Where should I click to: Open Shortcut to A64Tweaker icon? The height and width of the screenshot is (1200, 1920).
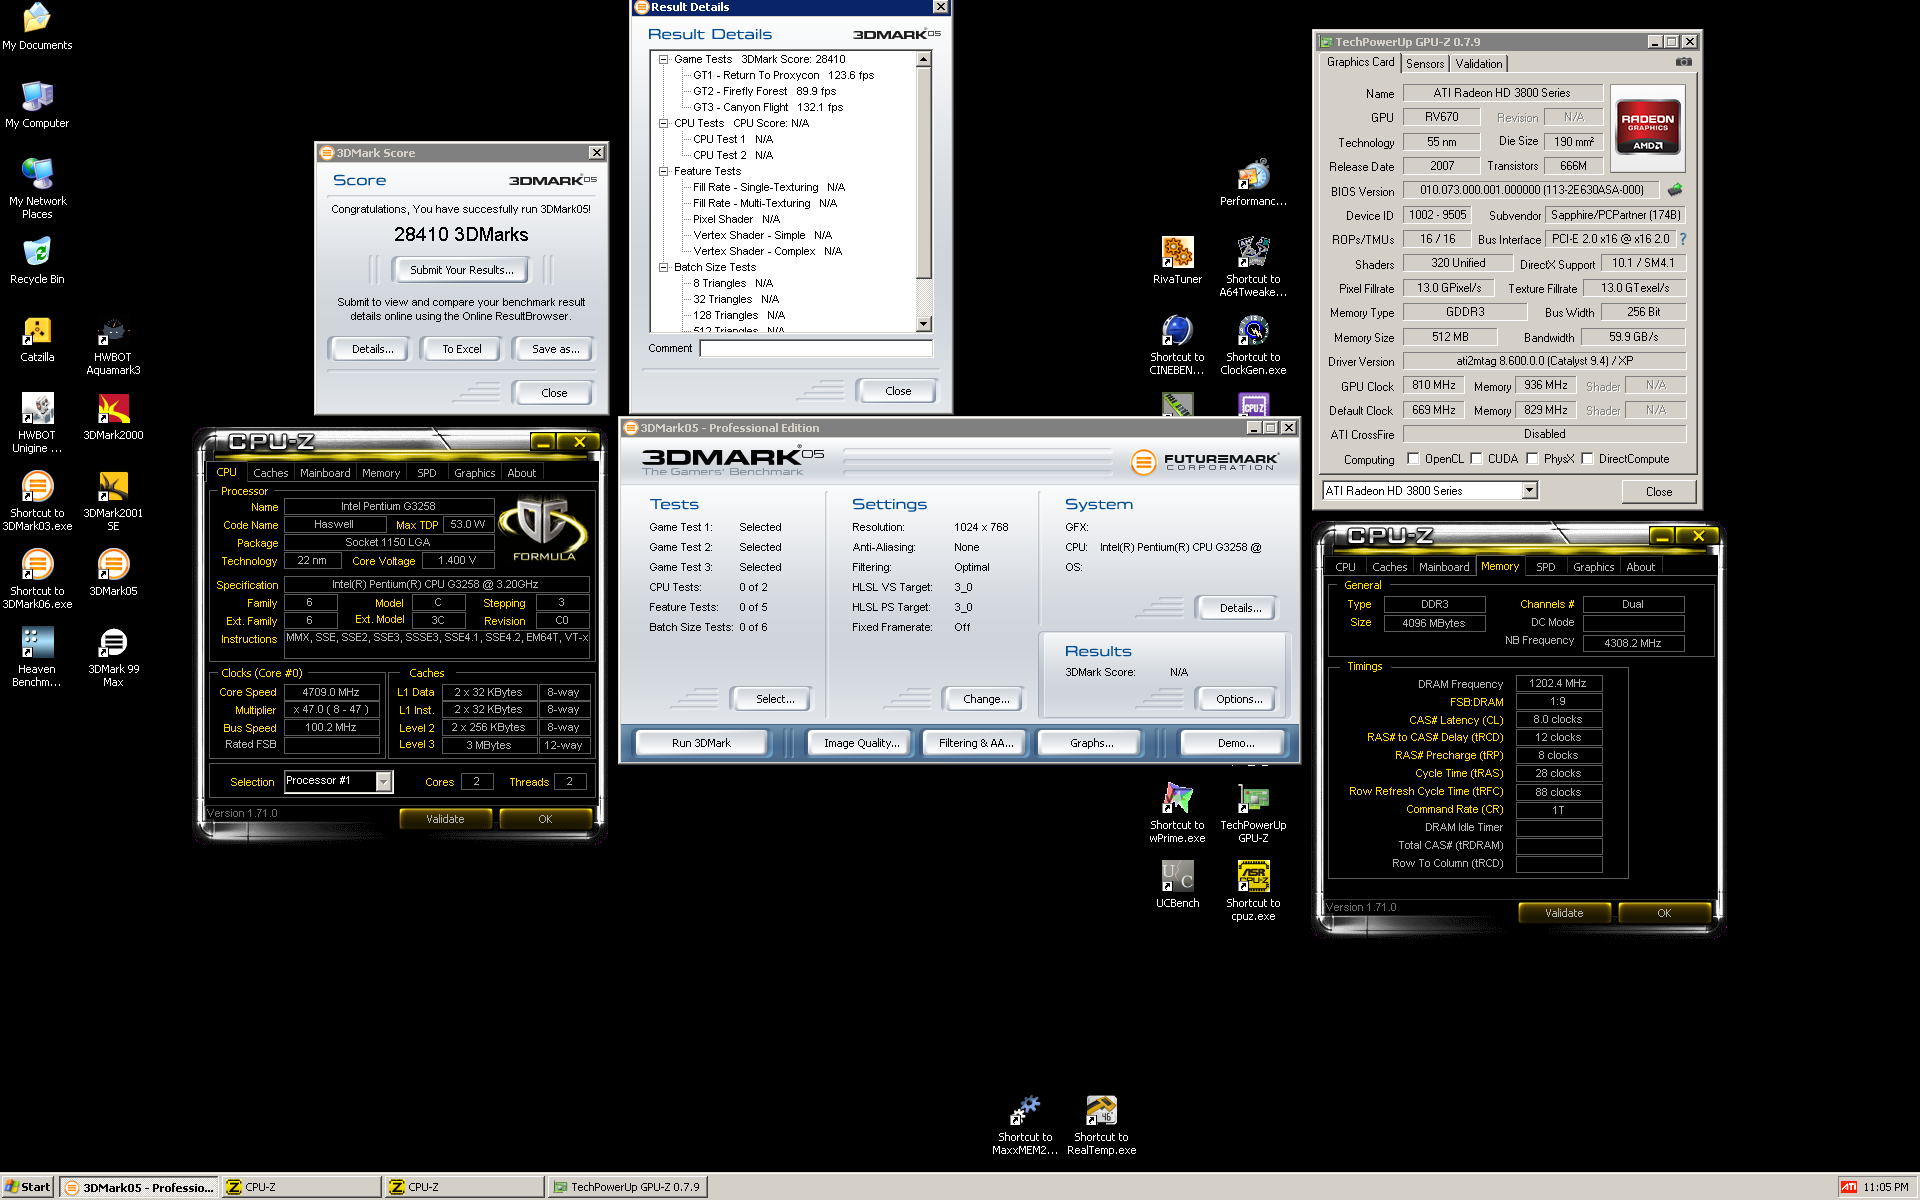click(x=1253, y=267)
